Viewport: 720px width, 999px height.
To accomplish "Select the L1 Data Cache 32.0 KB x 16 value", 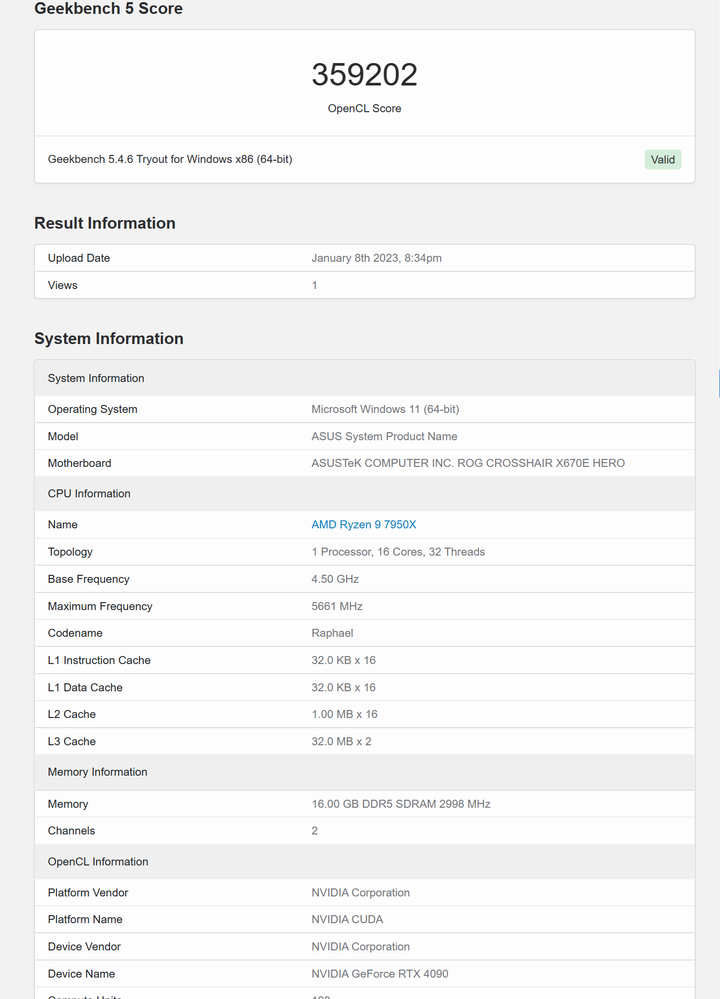I will point(343,687).
